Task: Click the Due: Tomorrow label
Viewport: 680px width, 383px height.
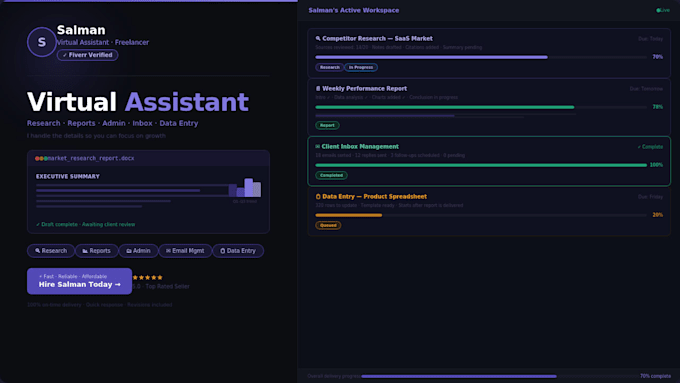Action: coord(646,89)
